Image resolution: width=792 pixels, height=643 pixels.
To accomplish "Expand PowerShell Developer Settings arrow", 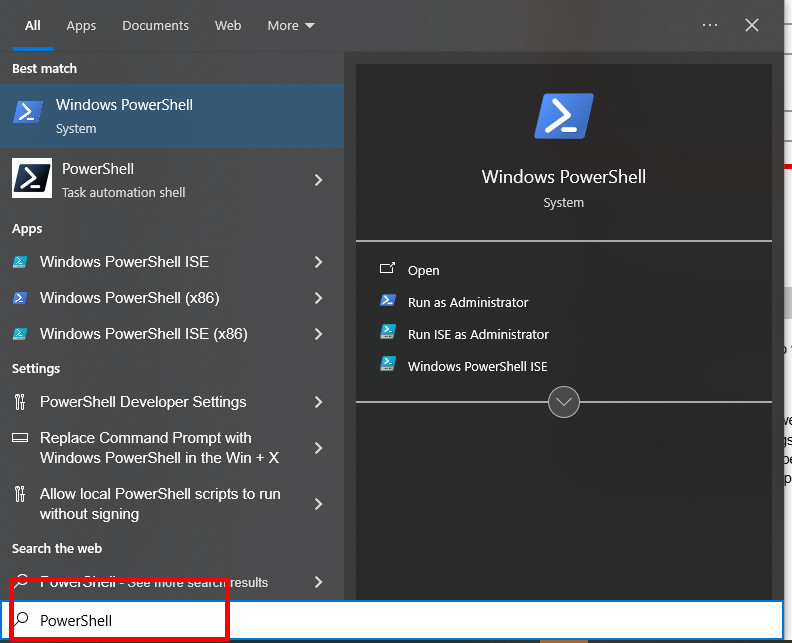I will [x=318, y=402].
